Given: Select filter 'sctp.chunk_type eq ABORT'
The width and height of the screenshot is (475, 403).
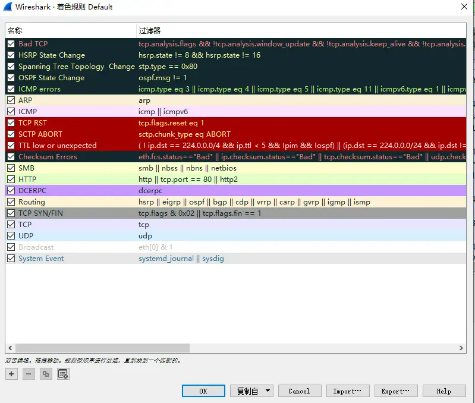Looking at the screenshot, I should pos(184,134).
